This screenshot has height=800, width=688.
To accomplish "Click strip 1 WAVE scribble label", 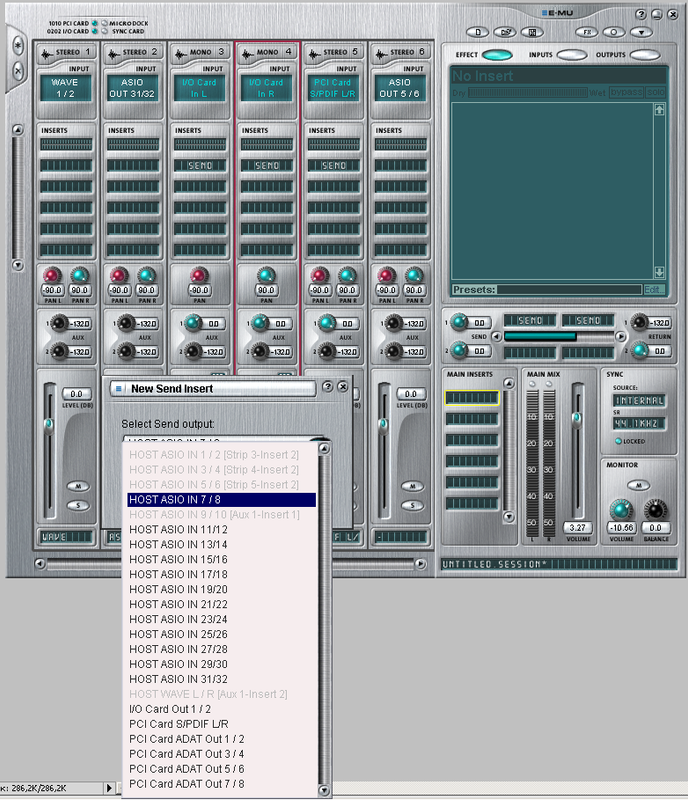I will point(66,537).
